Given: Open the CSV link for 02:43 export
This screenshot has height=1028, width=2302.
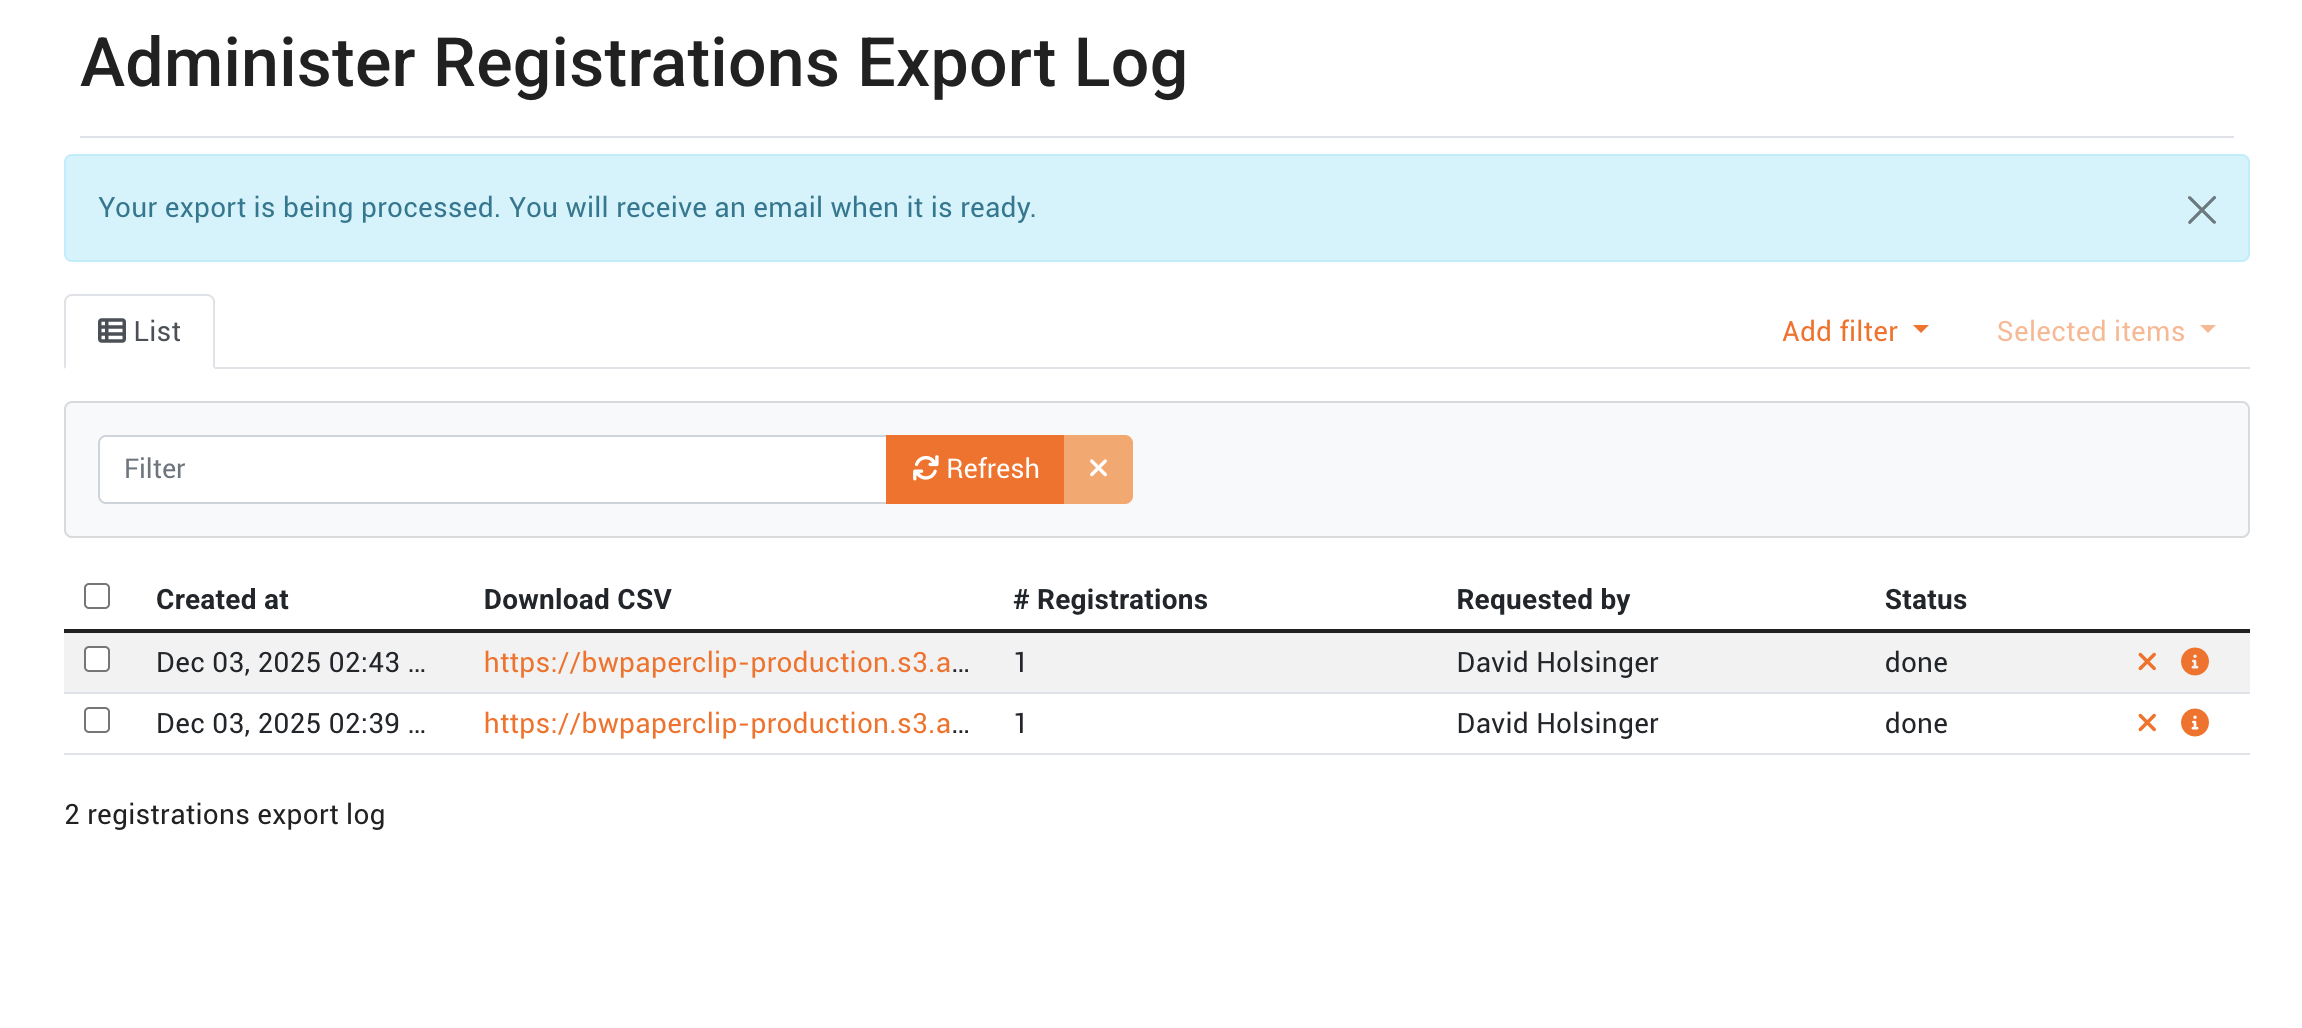Looking at the screenshot, I should (726, 662).
